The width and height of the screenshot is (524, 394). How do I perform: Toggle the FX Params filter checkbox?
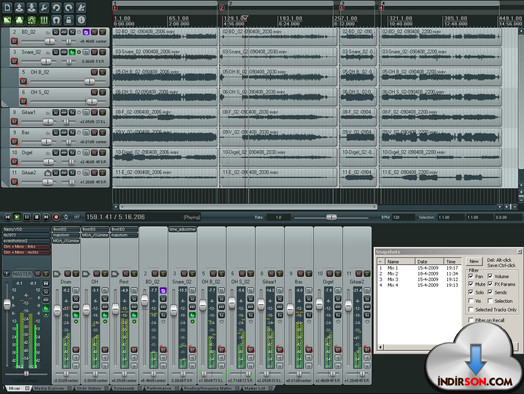(490, 284)
